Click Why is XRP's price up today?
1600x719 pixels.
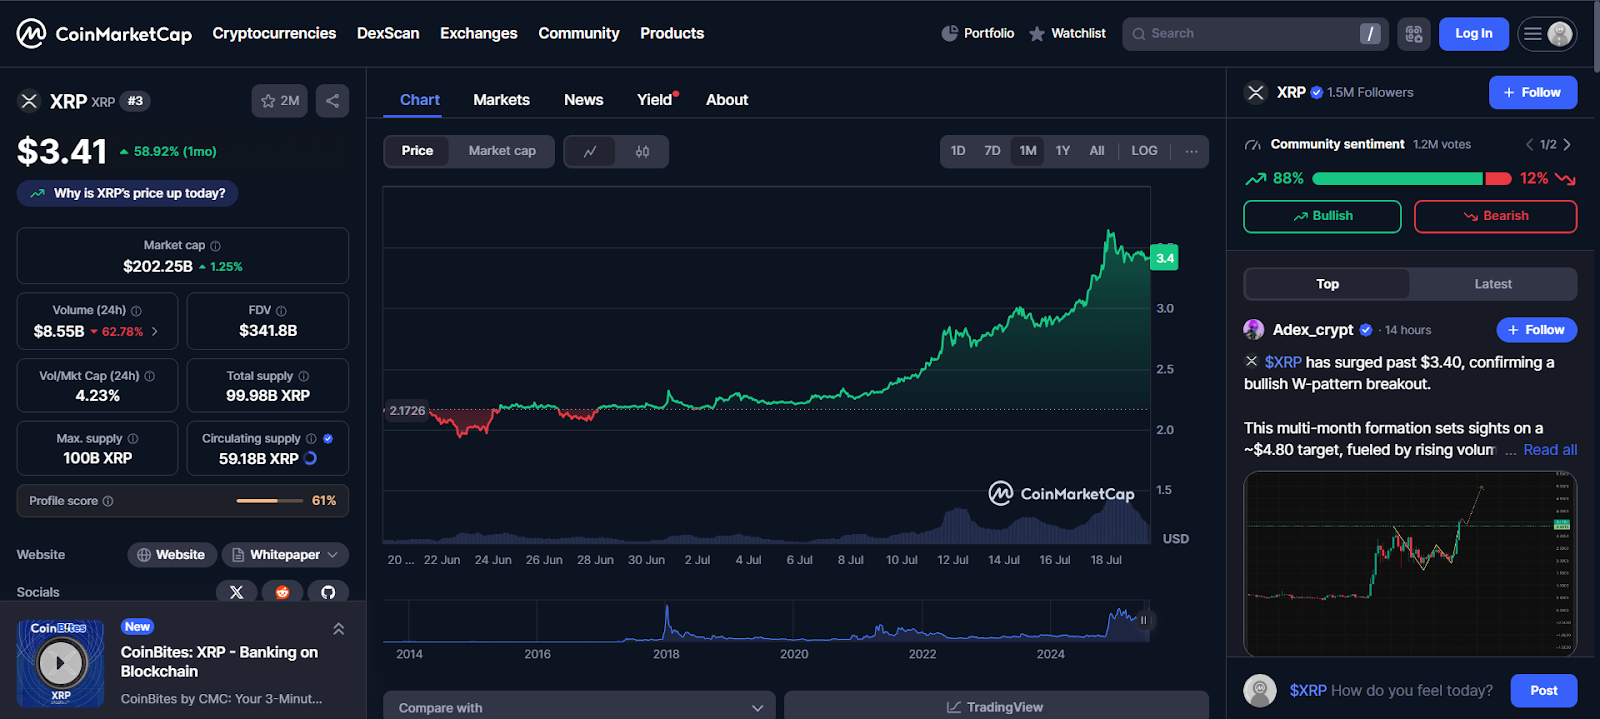(128, 193)
